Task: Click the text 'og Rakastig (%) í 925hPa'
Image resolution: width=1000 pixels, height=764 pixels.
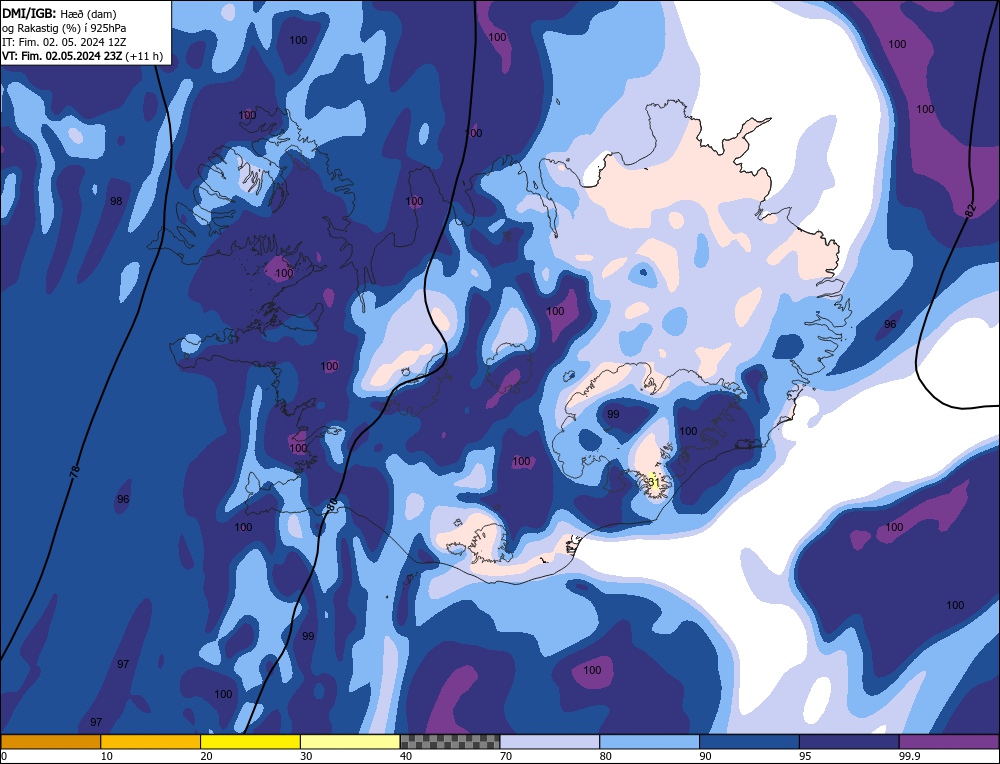Action: 64,28
